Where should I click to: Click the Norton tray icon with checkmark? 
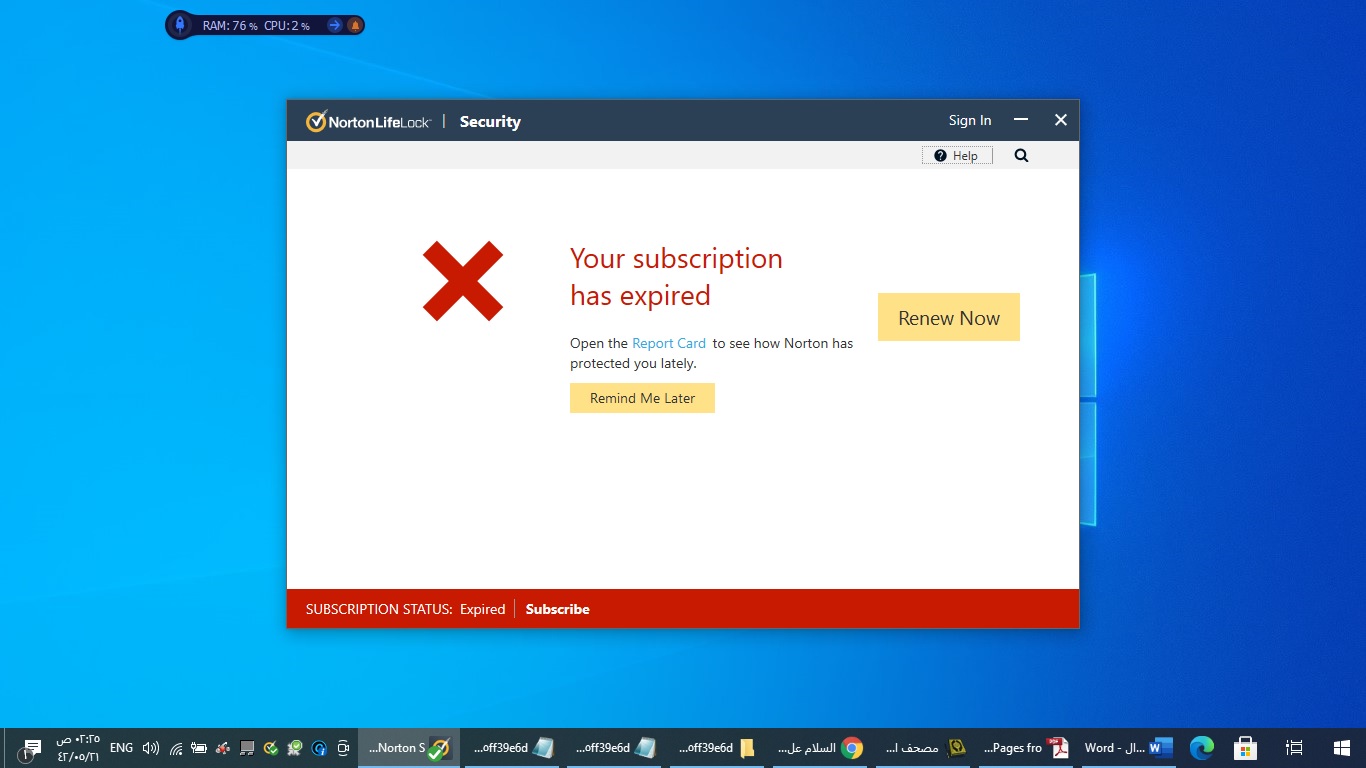click(x=271, y=748)
